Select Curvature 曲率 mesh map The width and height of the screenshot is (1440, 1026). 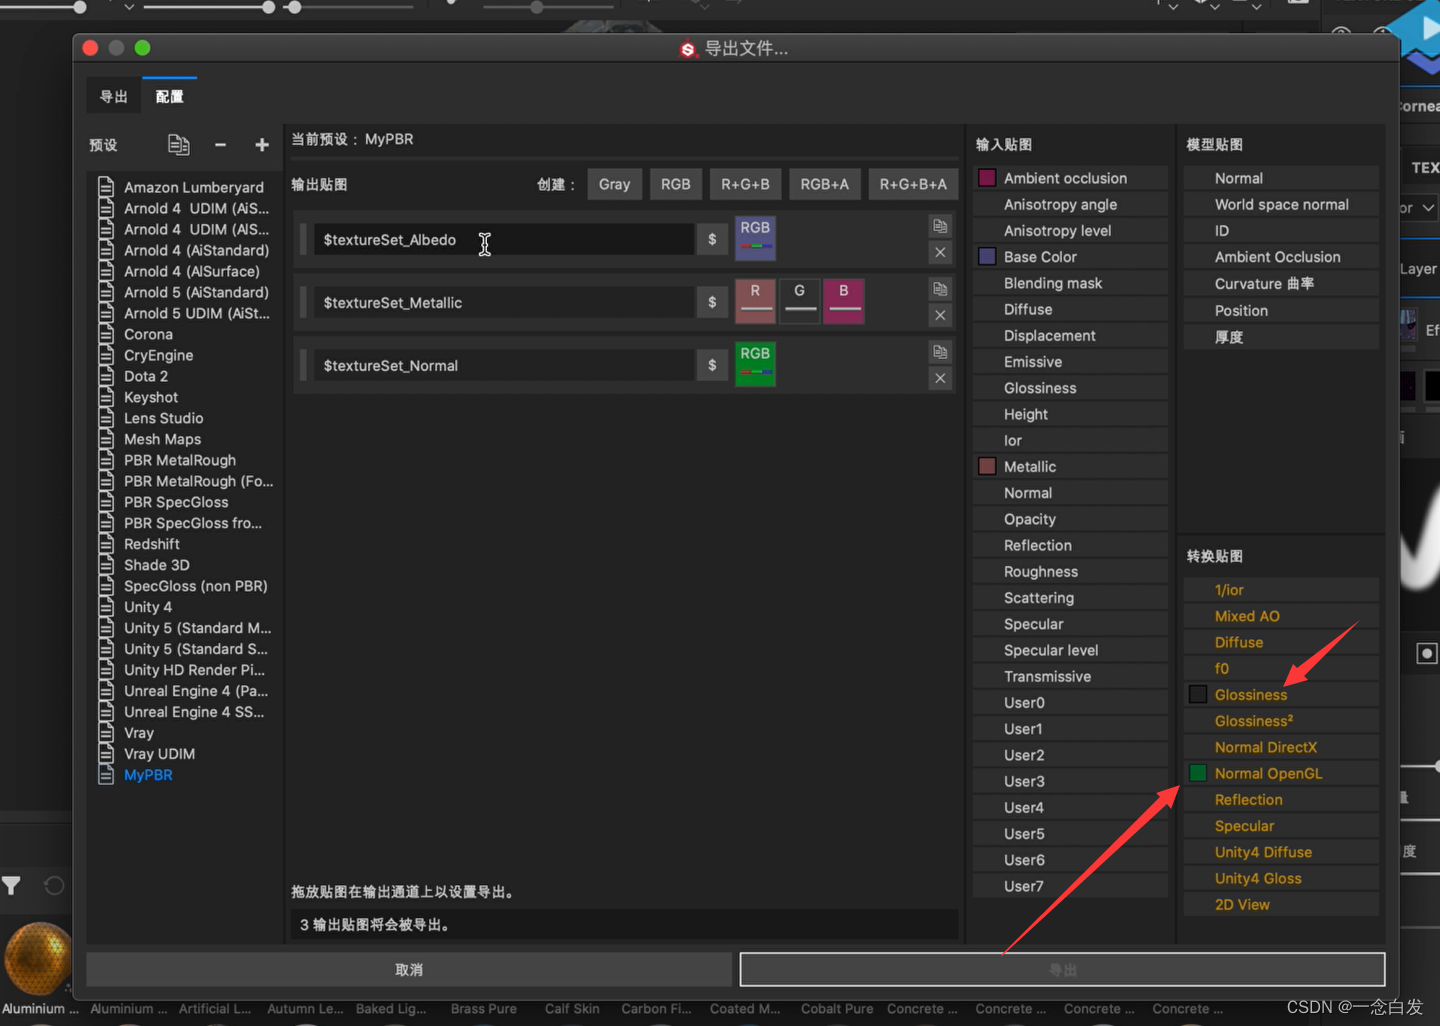1281,284
